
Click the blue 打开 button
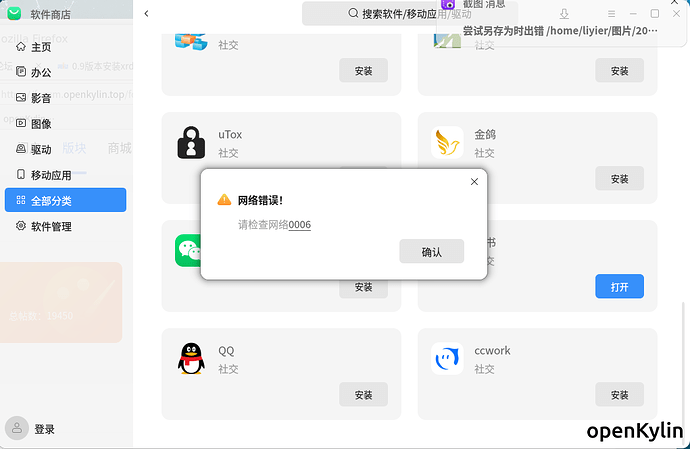(x=619, y=286)
